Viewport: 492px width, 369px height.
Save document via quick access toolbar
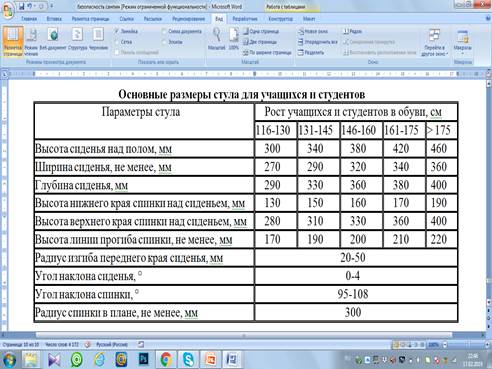(21, 6)
